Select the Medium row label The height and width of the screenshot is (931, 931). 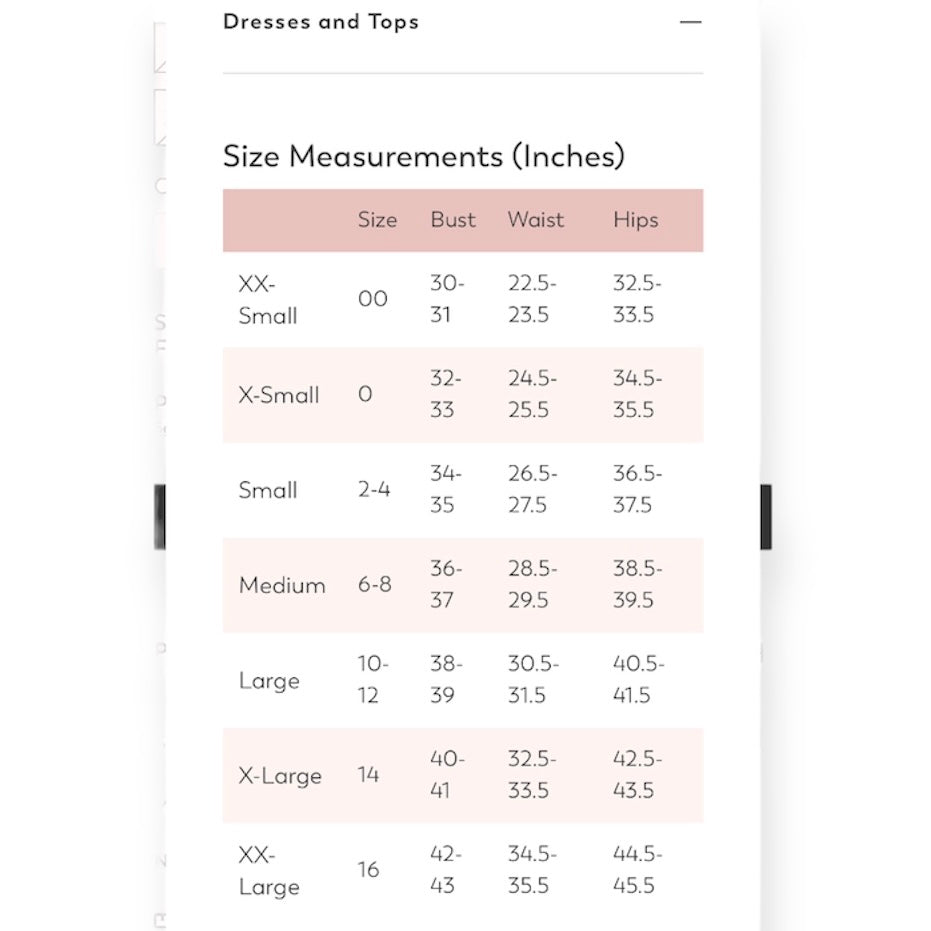pyautogui.click(x=282, y=585)
